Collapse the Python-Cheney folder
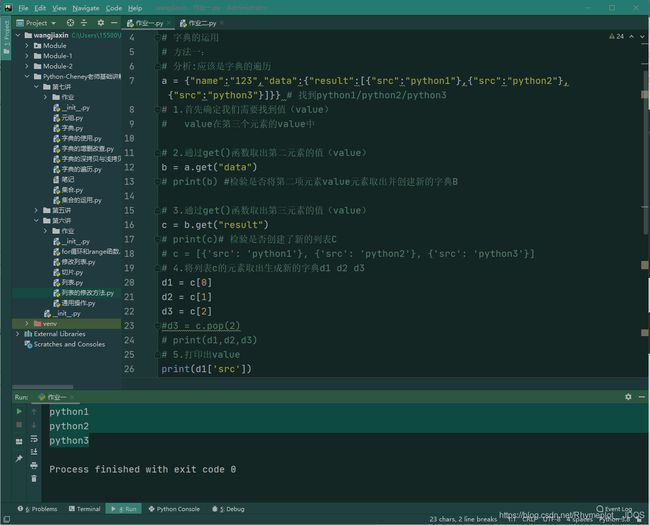The width and height of the screenshot is (650, 525). click(x=27, y=76)
